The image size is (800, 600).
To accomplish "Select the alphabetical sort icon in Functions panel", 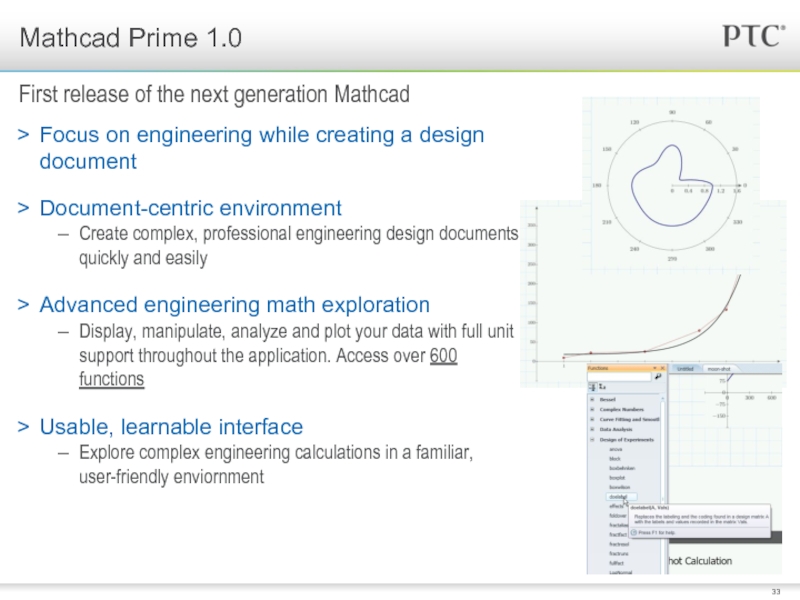I will pos(602,387).
